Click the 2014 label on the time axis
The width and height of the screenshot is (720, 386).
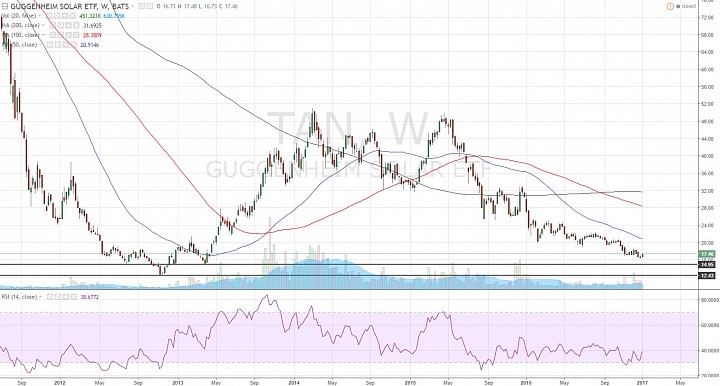pos(294,382)
